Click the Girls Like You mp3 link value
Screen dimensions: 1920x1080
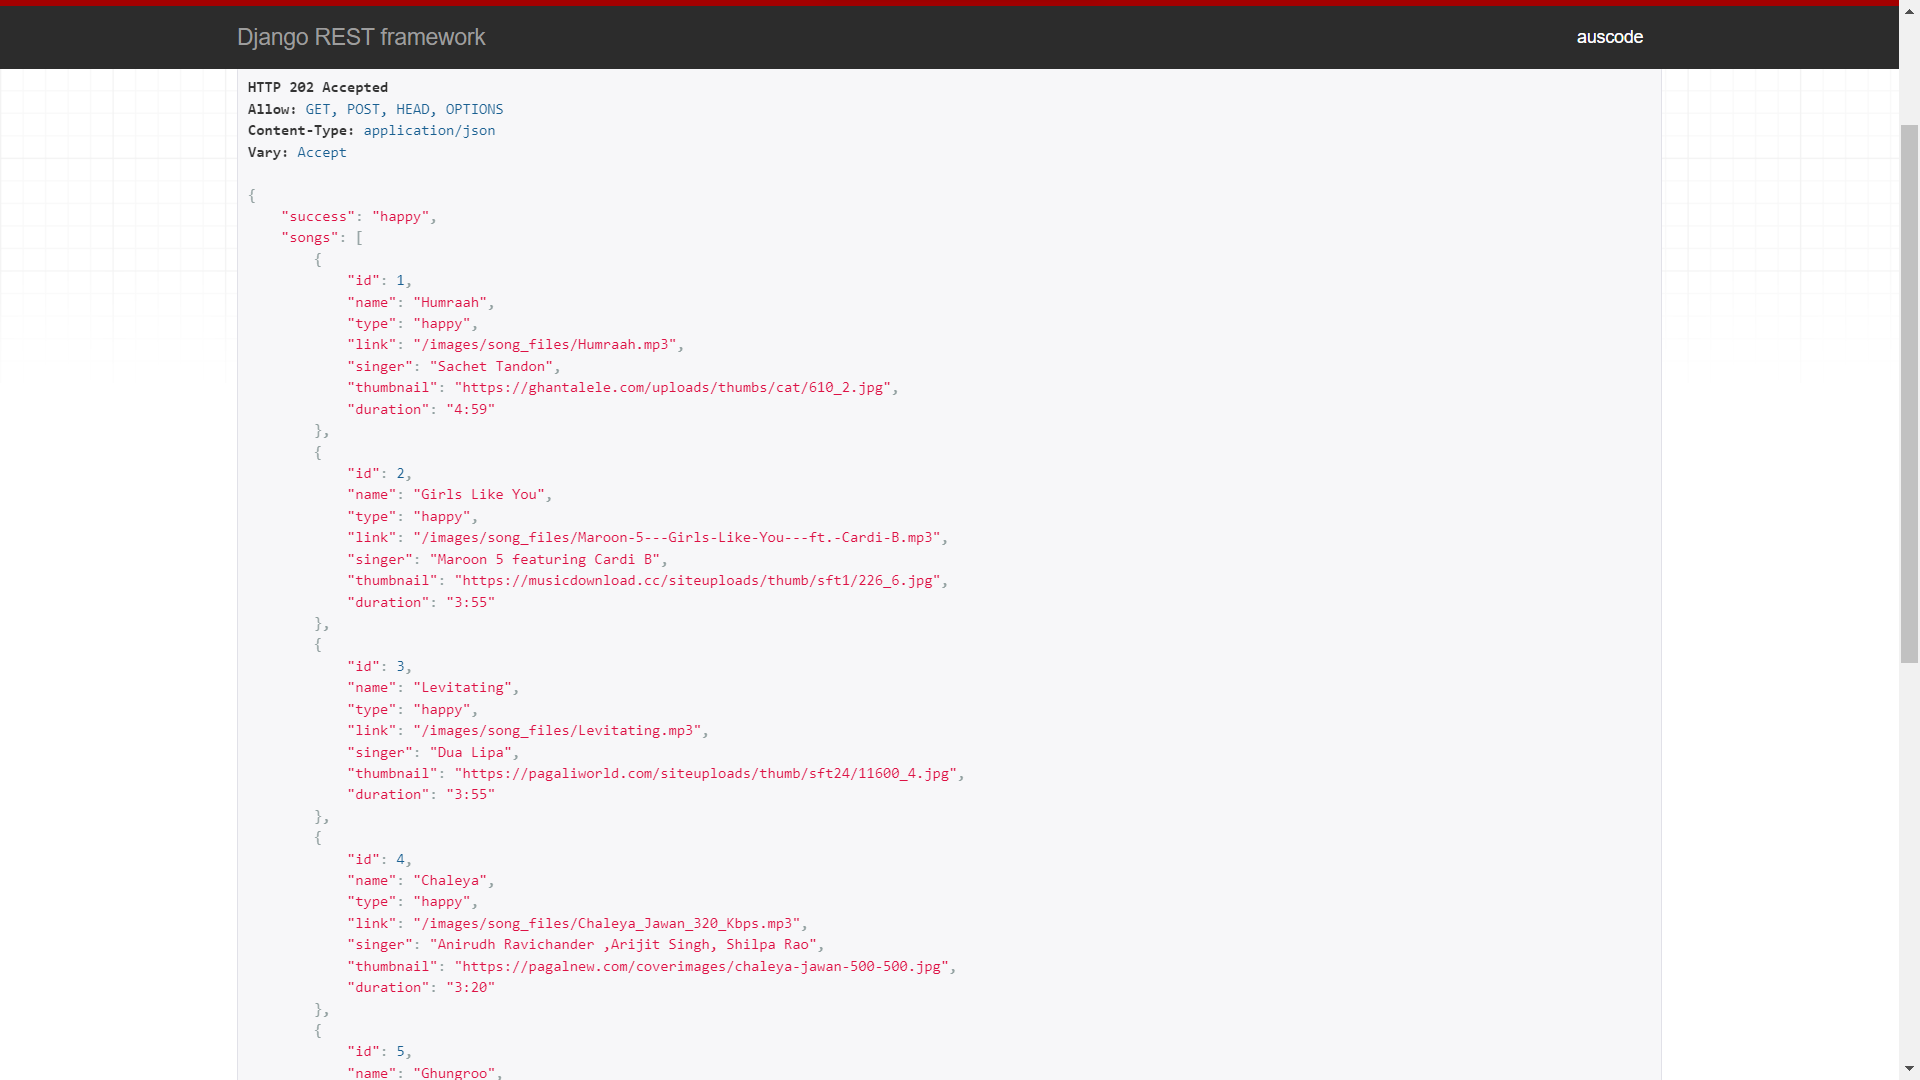point(677,538)
